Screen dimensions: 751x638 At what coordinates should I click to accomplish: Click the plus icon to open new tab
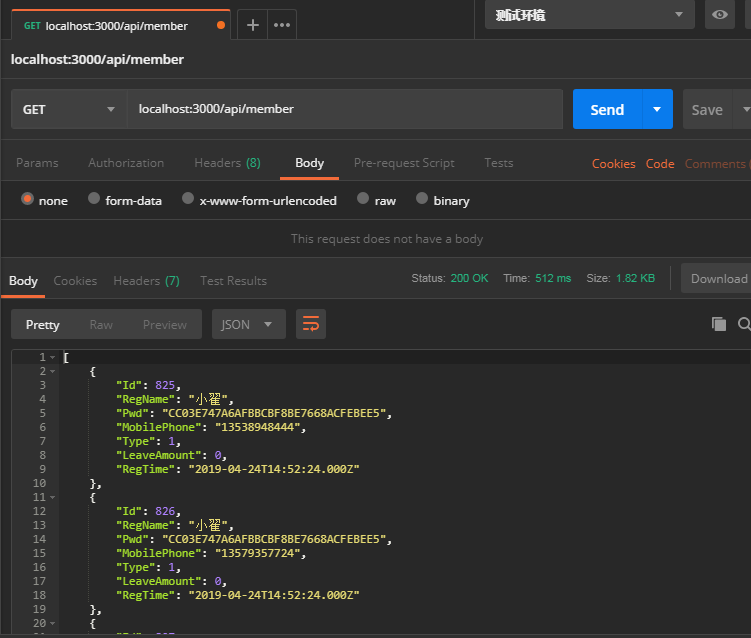click(253, 25)
